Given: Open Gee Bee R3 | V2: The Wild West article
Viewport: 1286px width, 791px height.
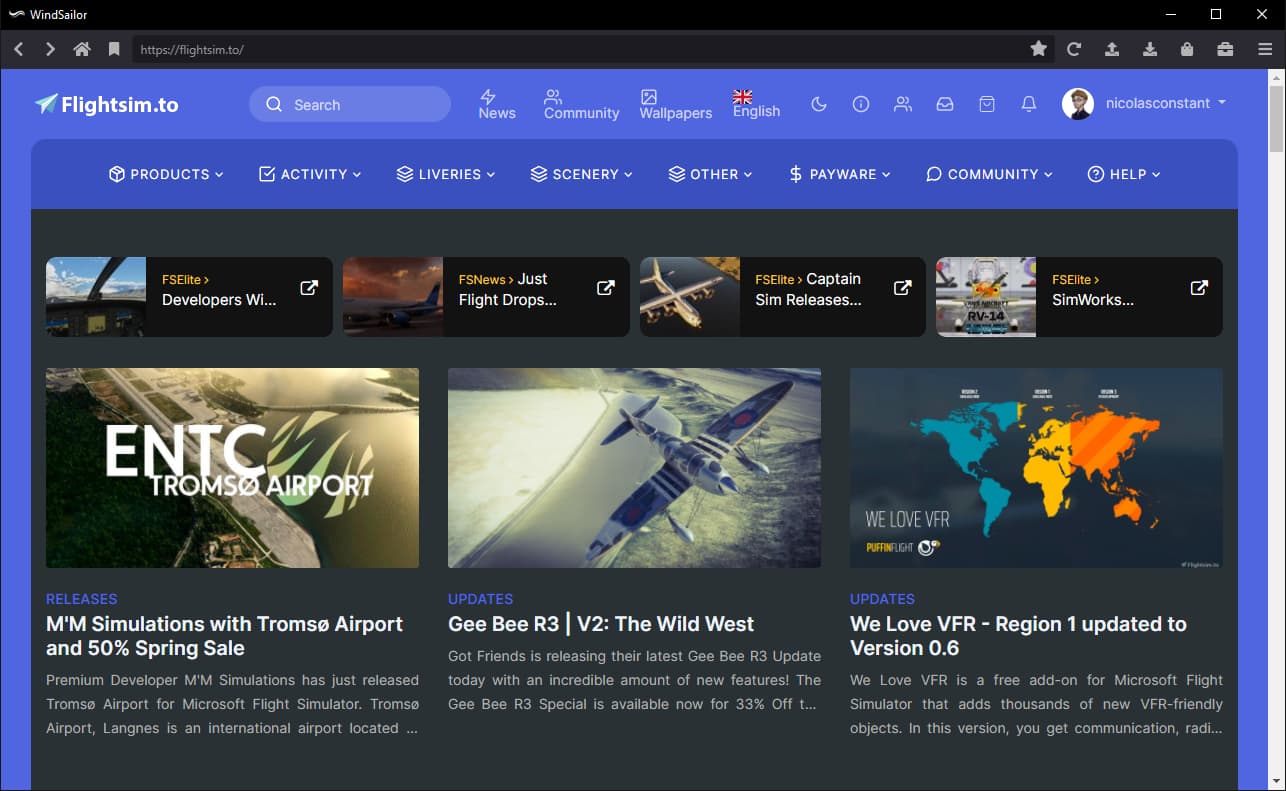Looking at the screenshot, I should [601, 624].
